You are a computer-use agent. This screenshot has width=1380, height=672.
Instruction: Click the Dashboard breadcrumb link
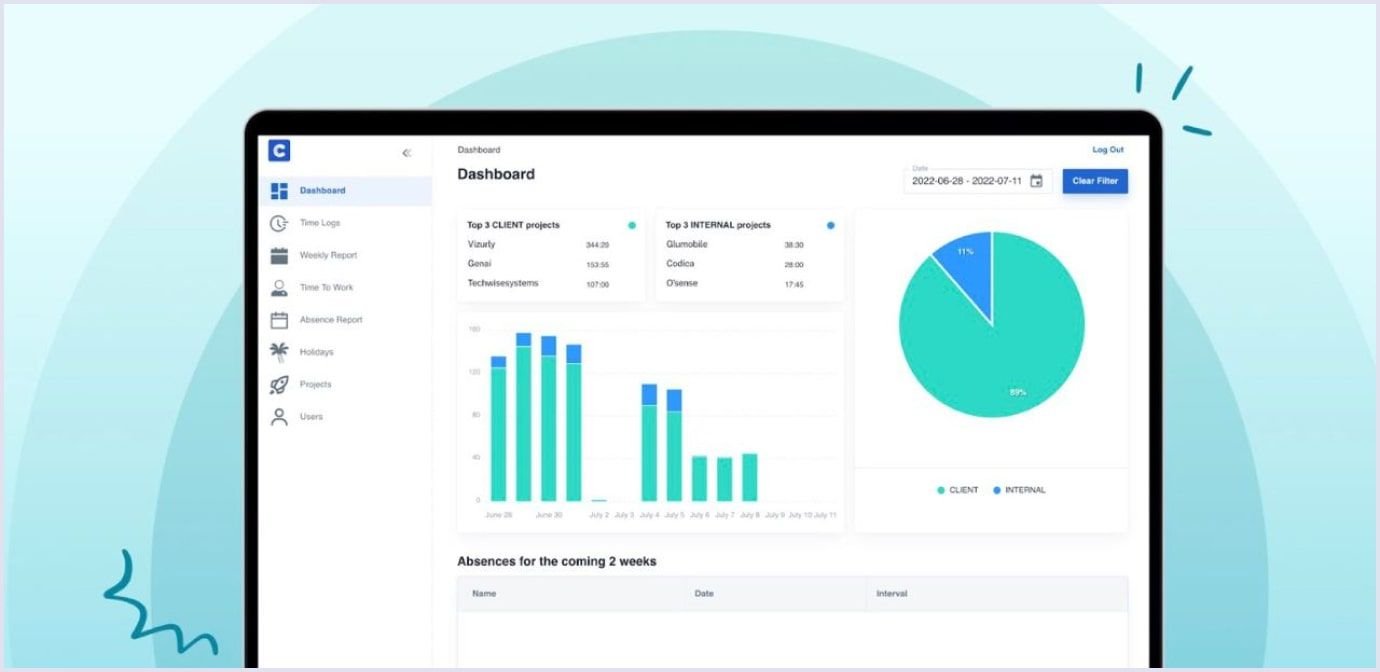tap(479, 150)
